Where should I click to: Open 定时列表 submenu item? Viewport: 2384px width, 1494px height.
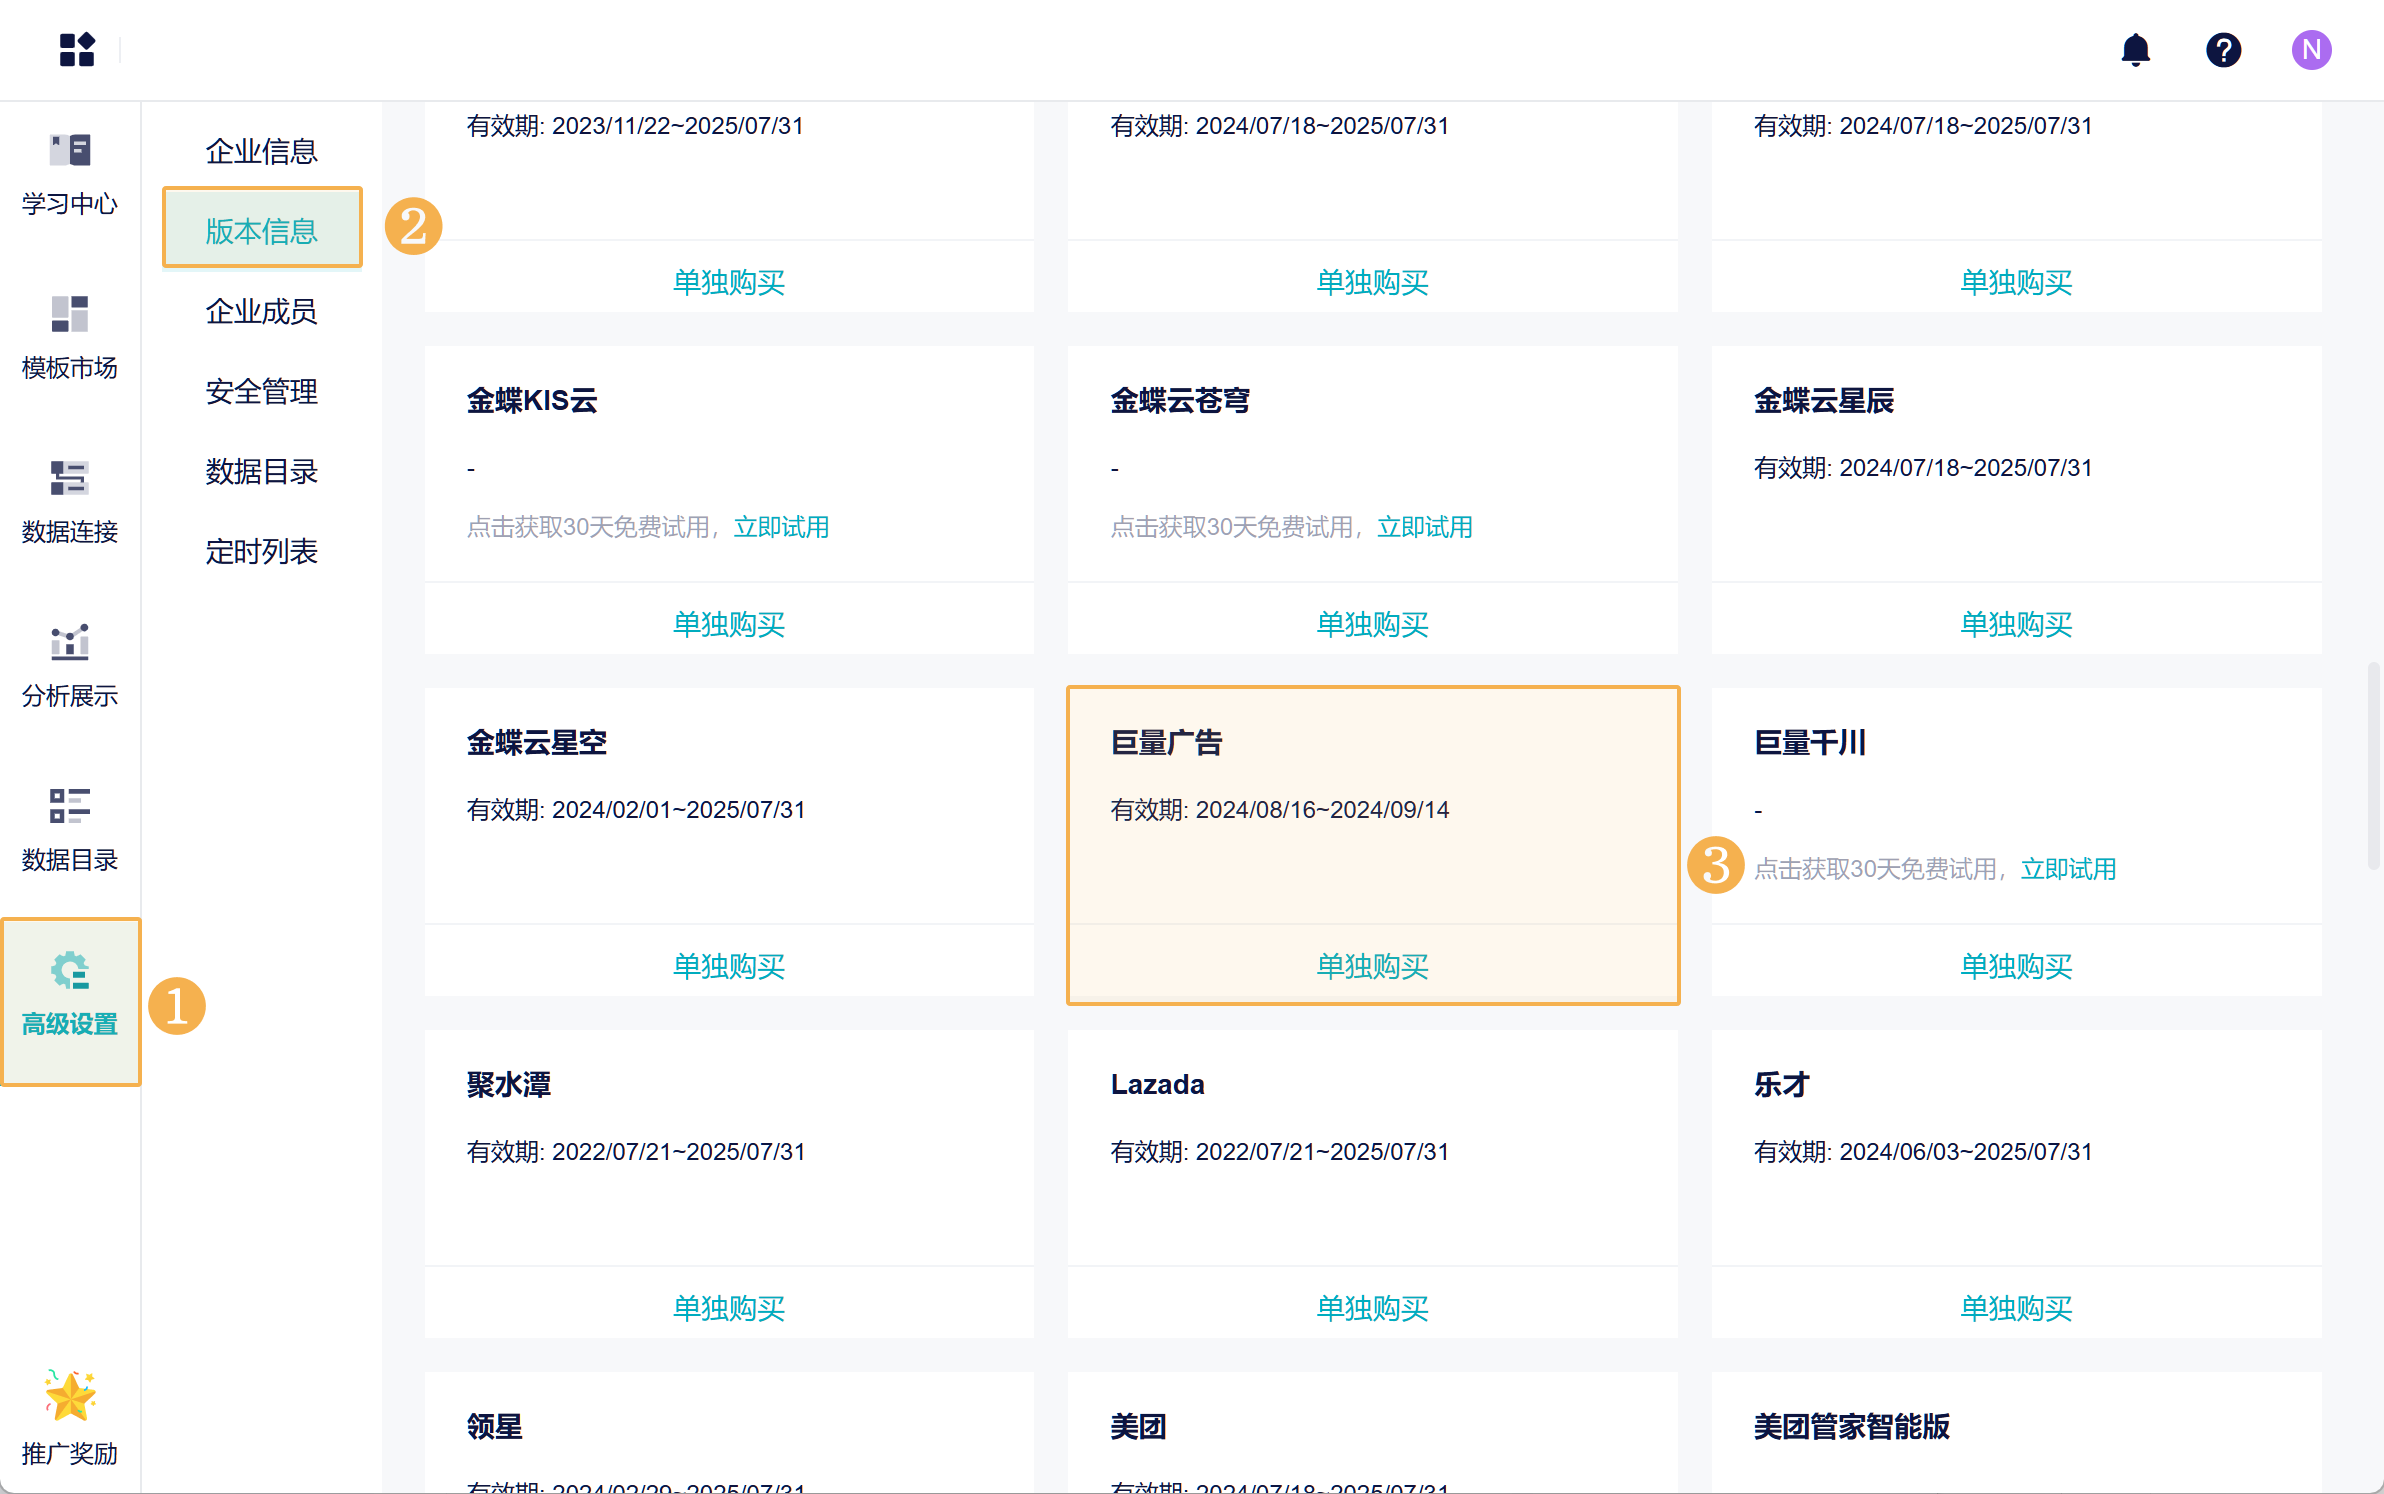[x=261, y=551]
